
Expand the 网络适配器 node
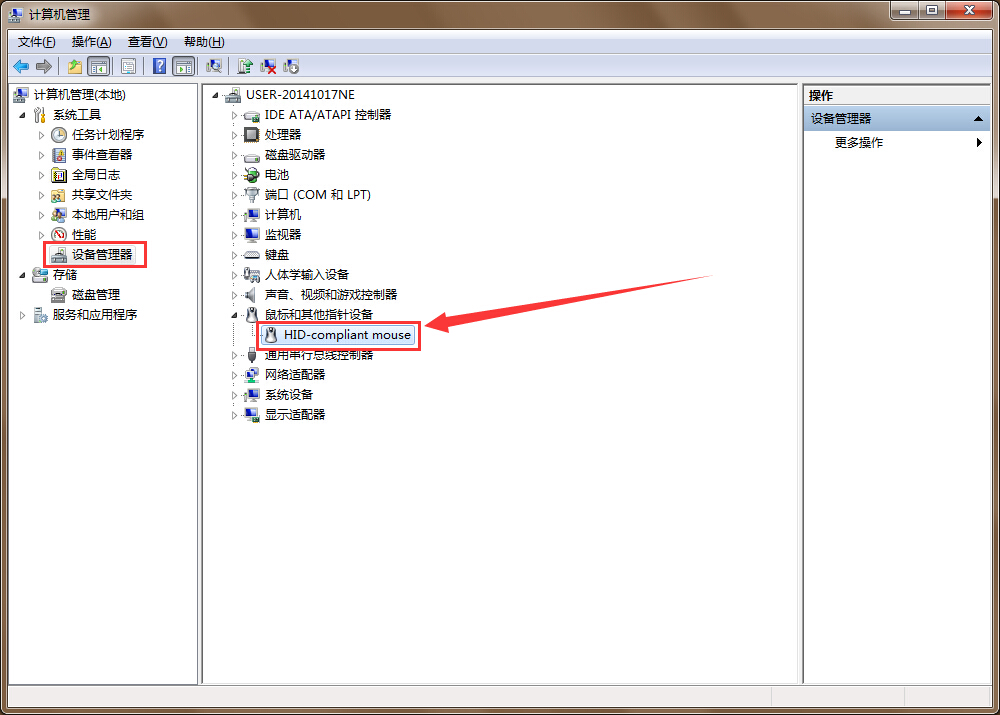(x=235, y=375)
